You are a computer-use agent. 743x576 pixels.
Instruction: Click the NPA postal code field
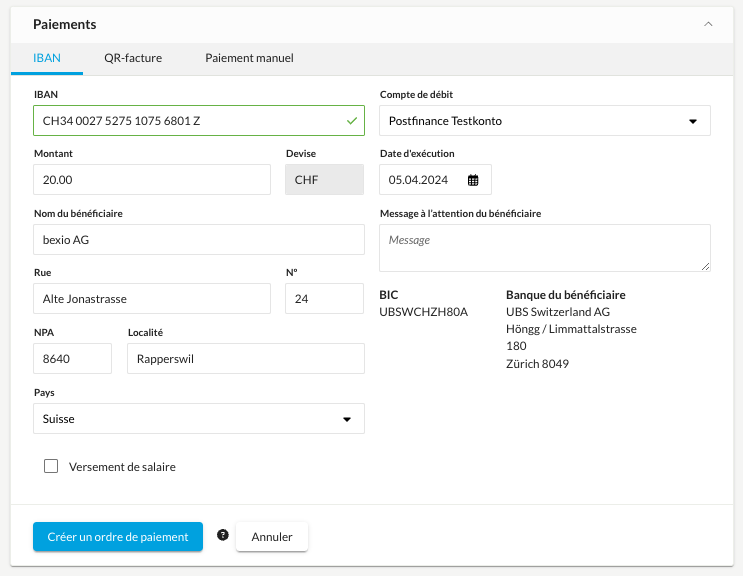[72, 359]
